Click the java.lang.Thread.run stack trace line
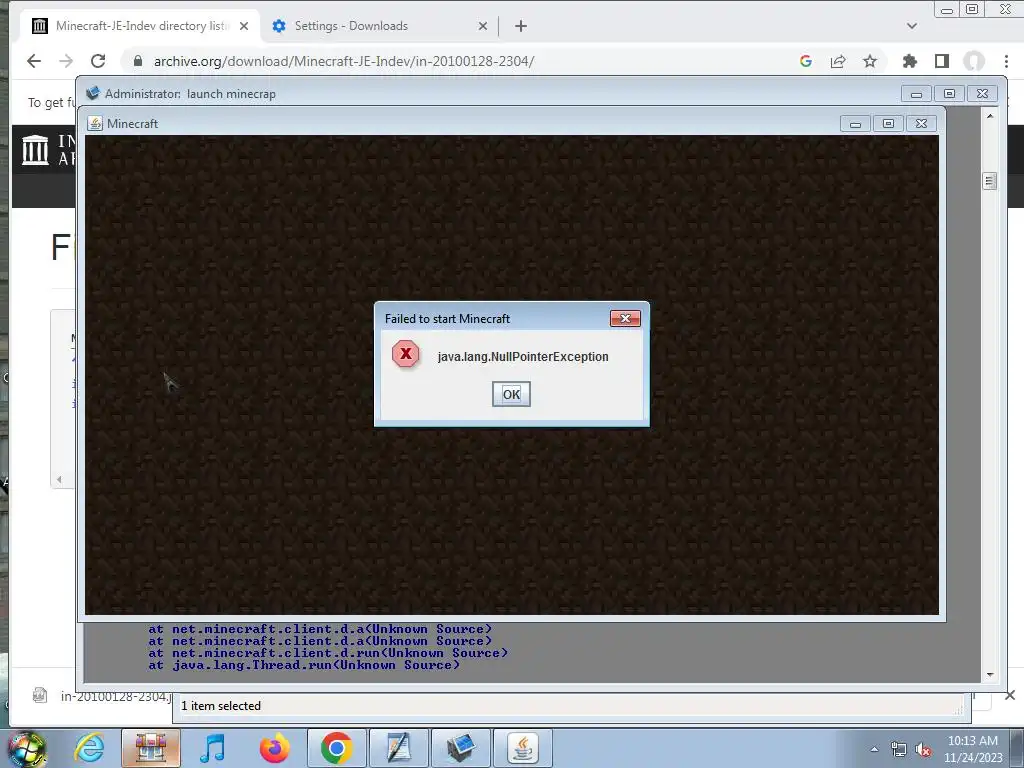This screenshot has height=768, width=1024. [x=304, y=665]
